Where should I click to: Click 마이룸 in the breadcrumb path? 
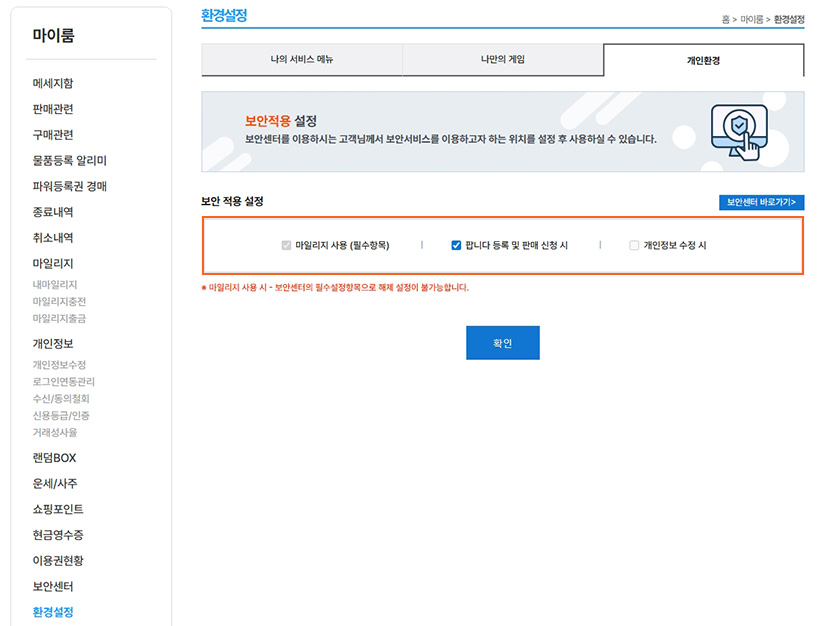pyautogui.click(x=751, y=20)
